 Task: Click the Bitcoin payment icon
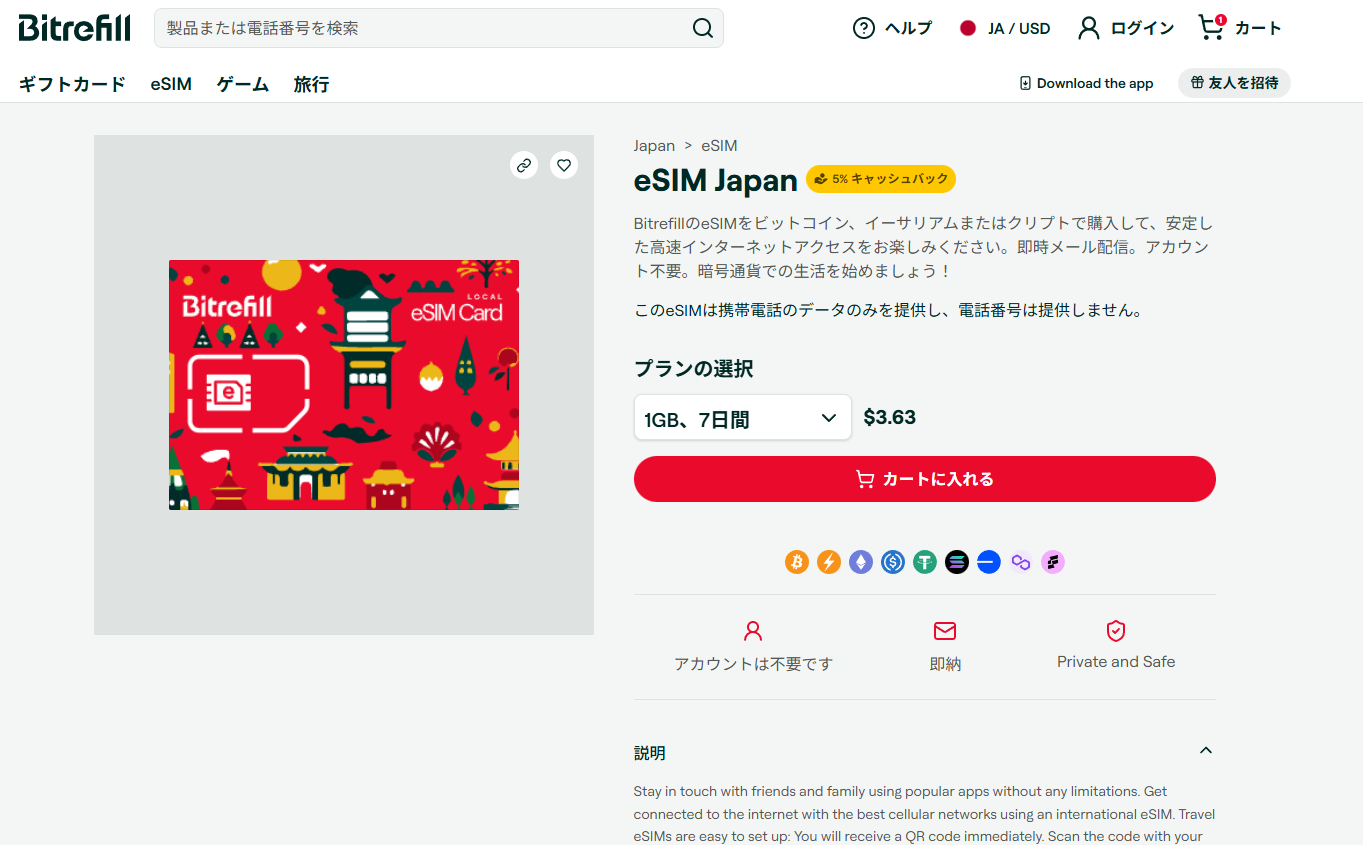(x=797, y=562)
